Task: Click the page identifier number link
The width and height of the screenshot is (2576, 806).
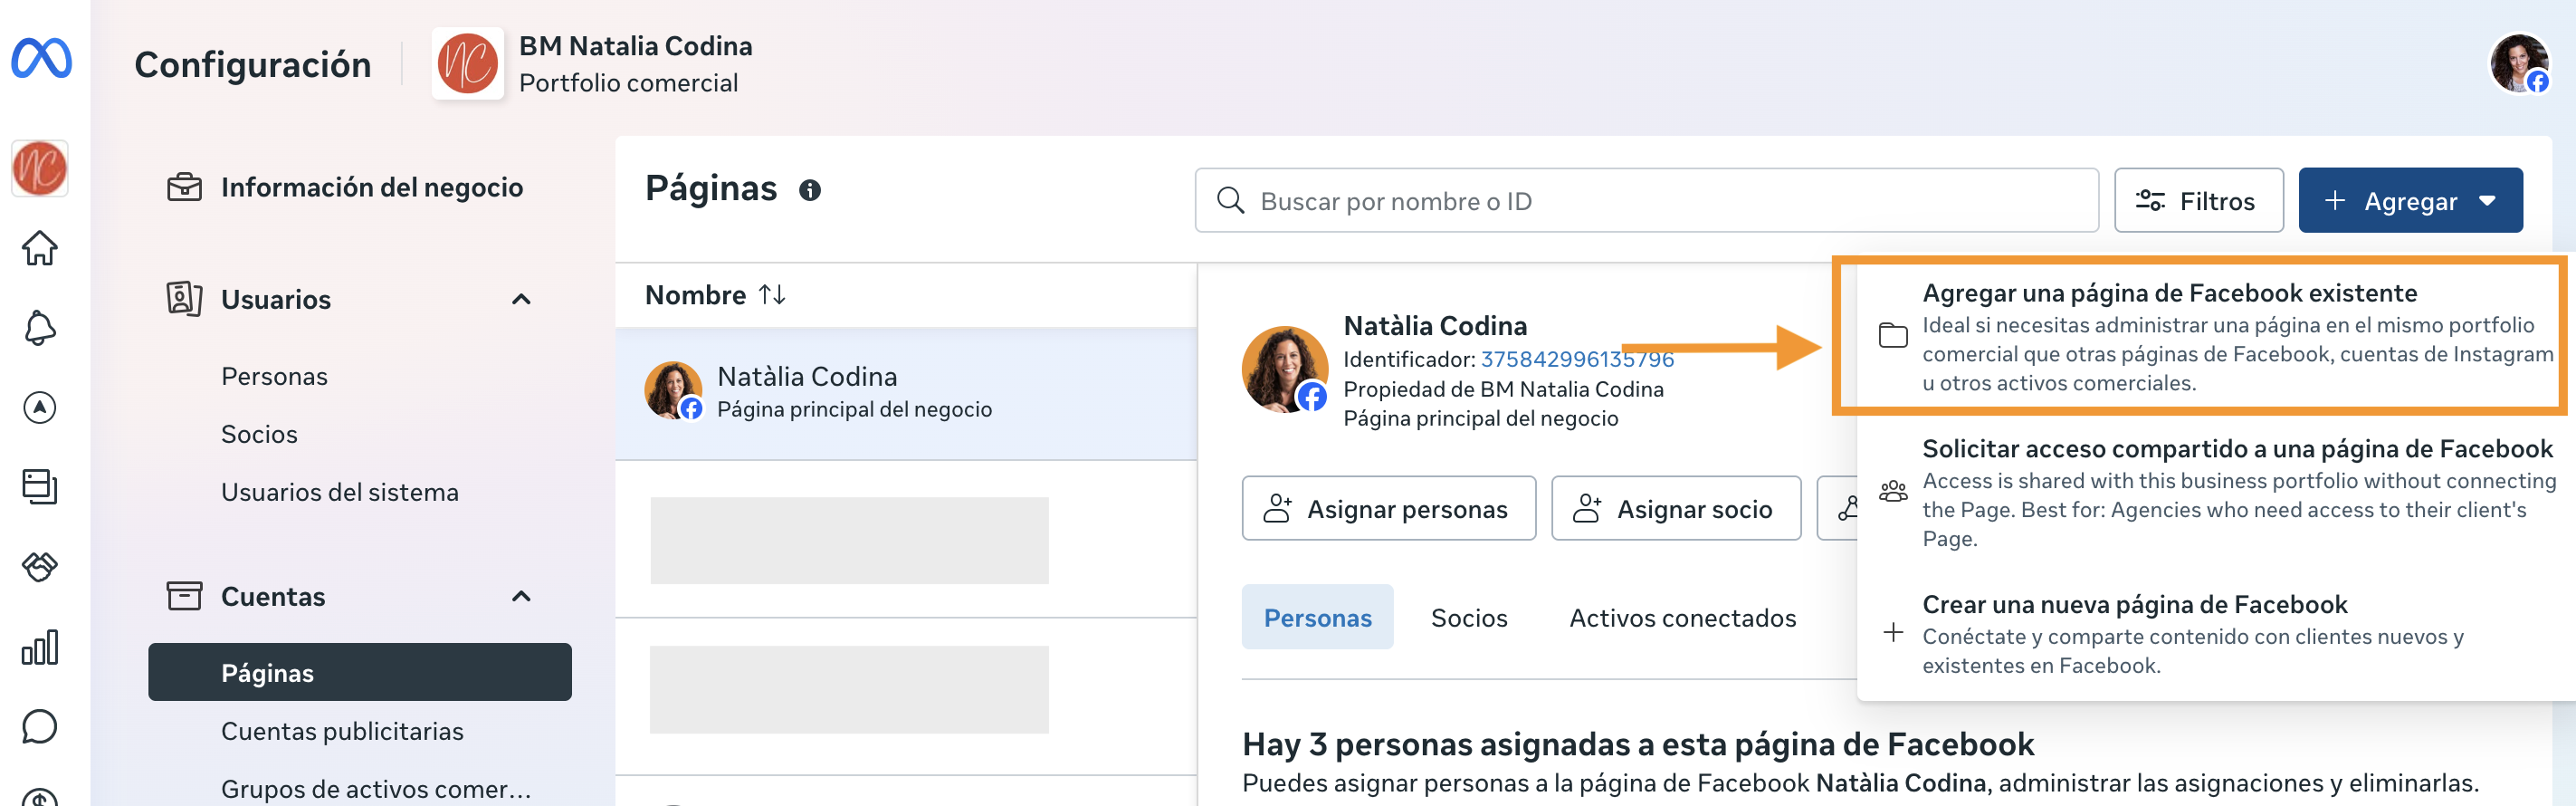Action: (1577, 359)
